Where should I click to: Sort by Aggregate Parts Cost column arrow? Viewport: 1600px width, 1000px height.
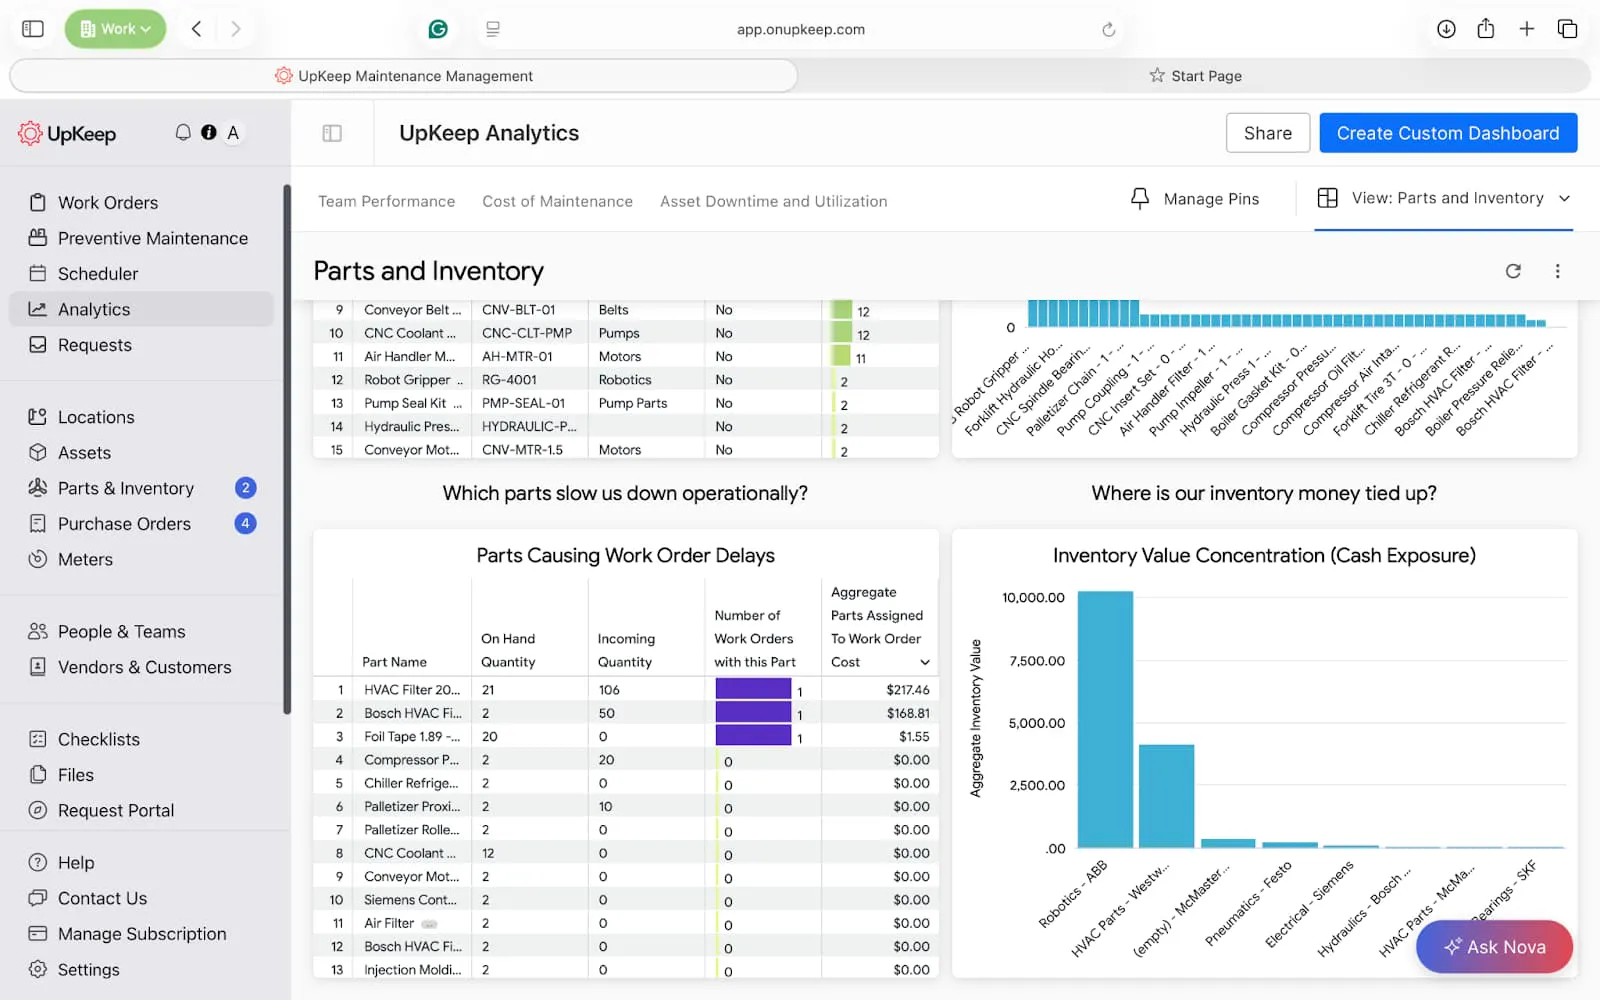click(925, 662)
